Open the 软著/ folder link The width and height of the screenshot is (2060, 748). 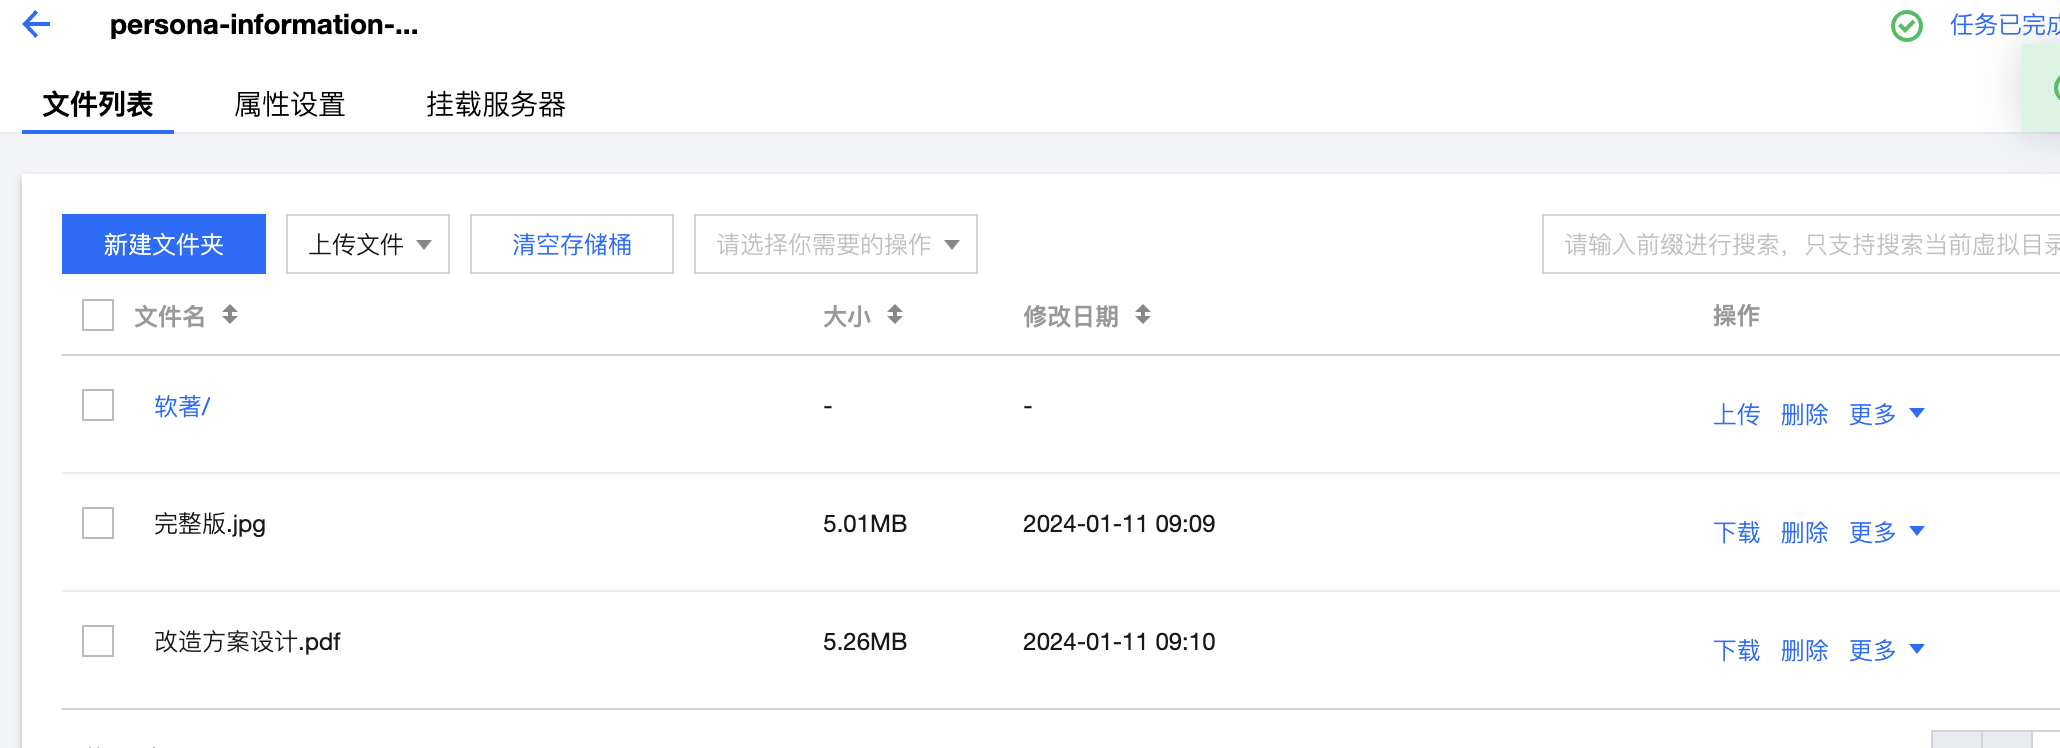[182, 406]
